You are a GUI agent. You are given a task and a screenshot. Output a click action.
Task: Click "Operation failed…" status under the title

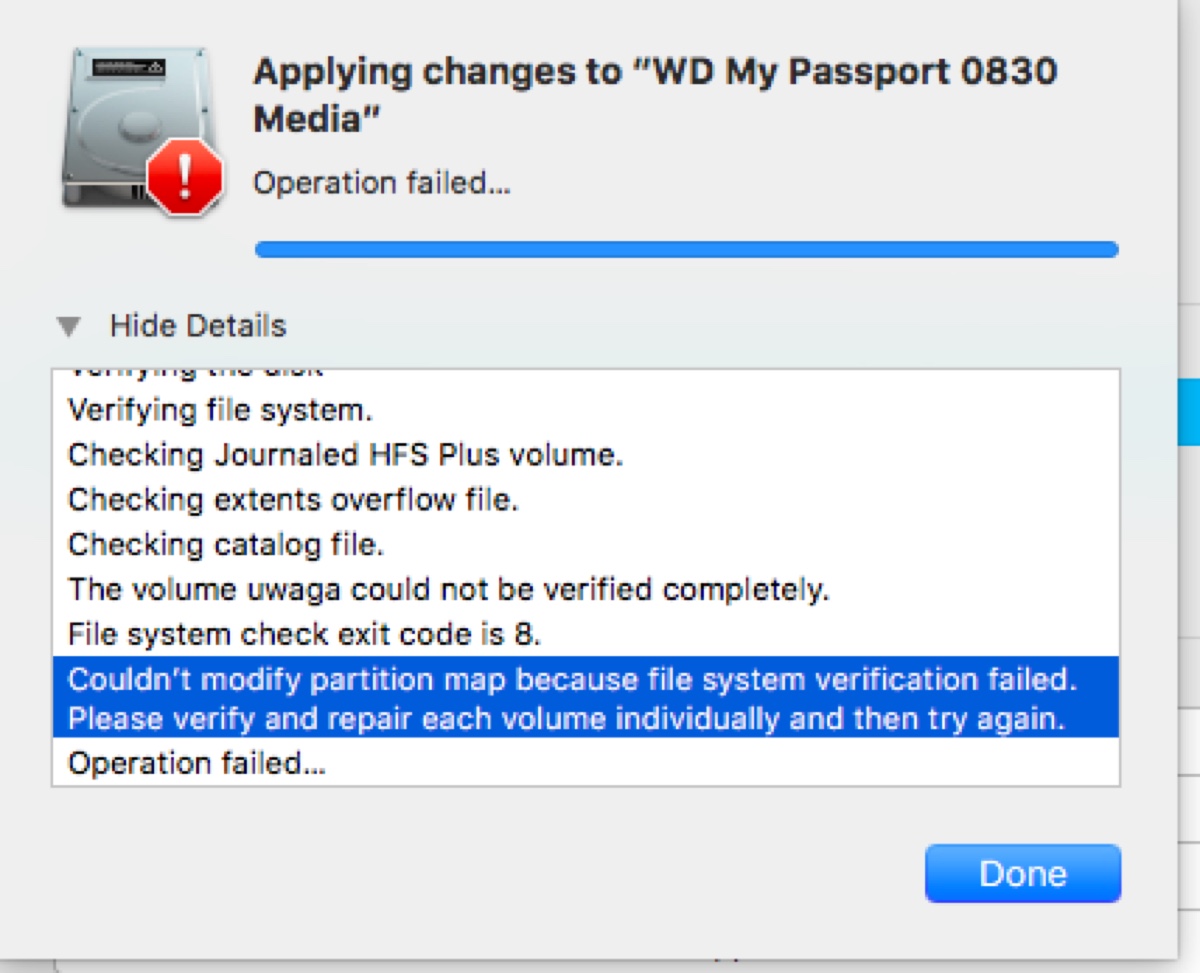381,184
